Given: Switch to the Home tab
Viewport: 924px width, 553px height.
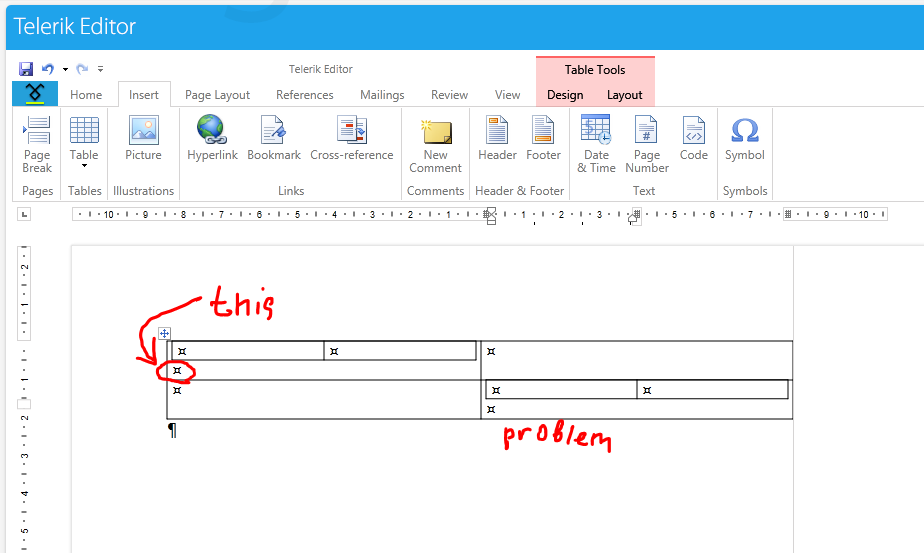Looking at the screenshot, I should (86, 95).
